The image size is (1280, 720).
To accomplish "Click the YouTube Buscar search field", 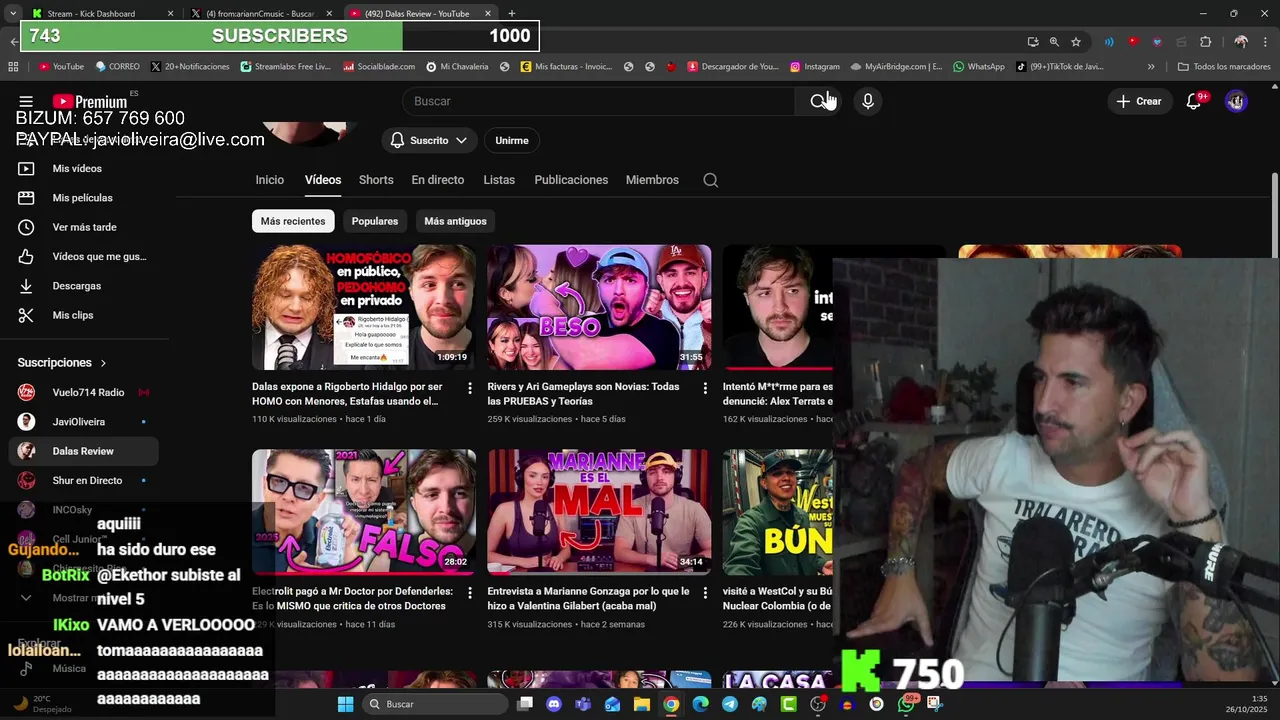I will pyautogui.click(x=600, y=101).
